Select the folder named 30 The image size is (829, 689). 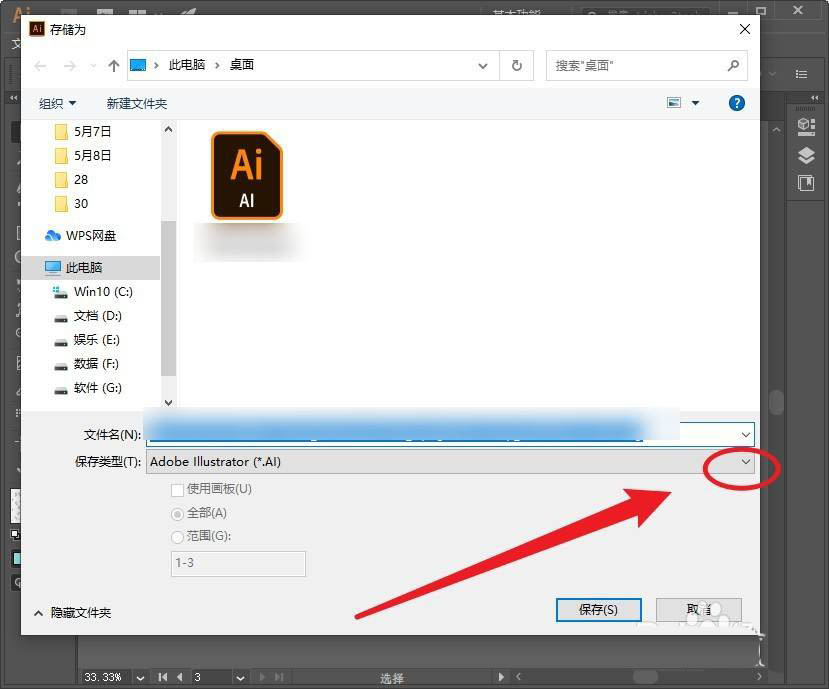coord(71,204)
